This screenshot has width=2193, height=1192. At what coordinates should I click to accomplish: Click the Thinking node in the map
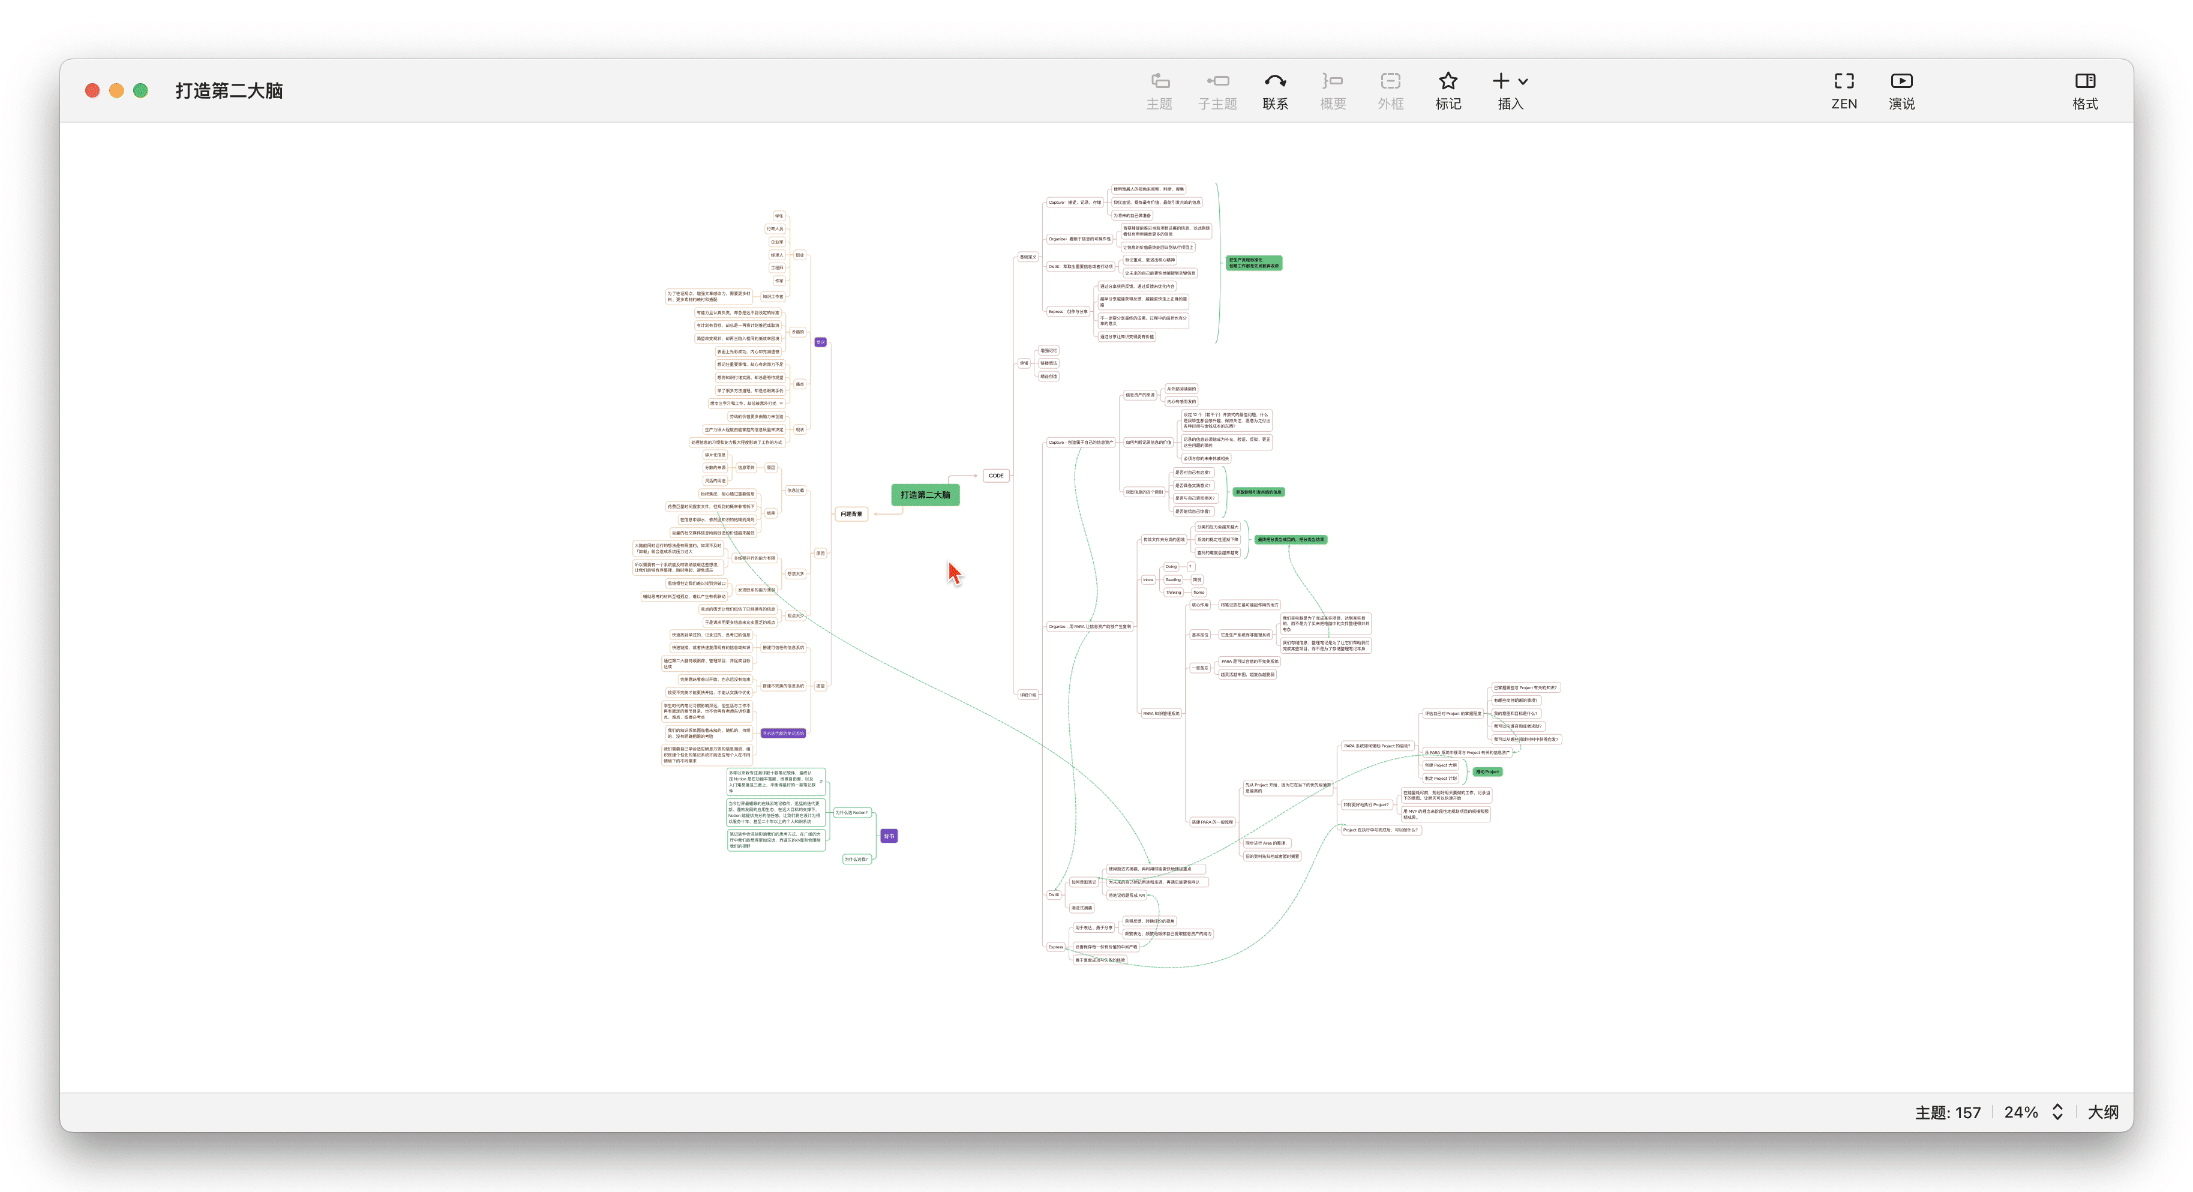click(x=1174, y=592)
